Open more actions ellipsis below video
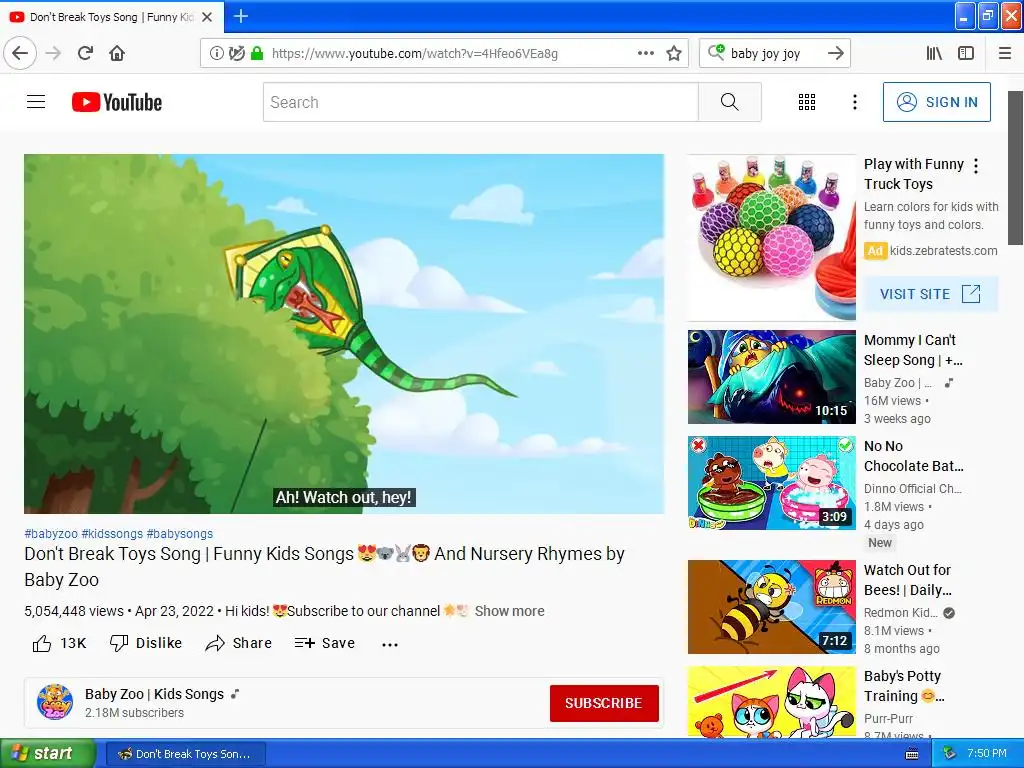 [x=390, y=645]
